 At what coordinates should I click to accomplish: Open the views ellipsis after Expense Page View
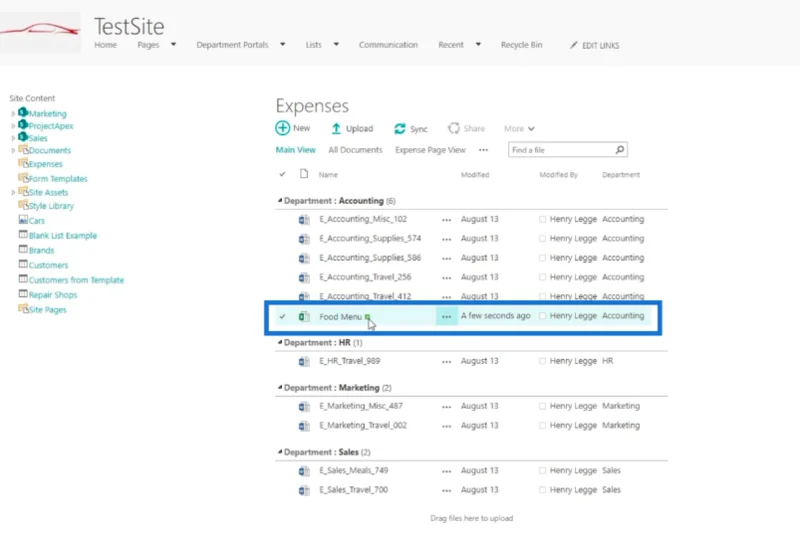483,150
